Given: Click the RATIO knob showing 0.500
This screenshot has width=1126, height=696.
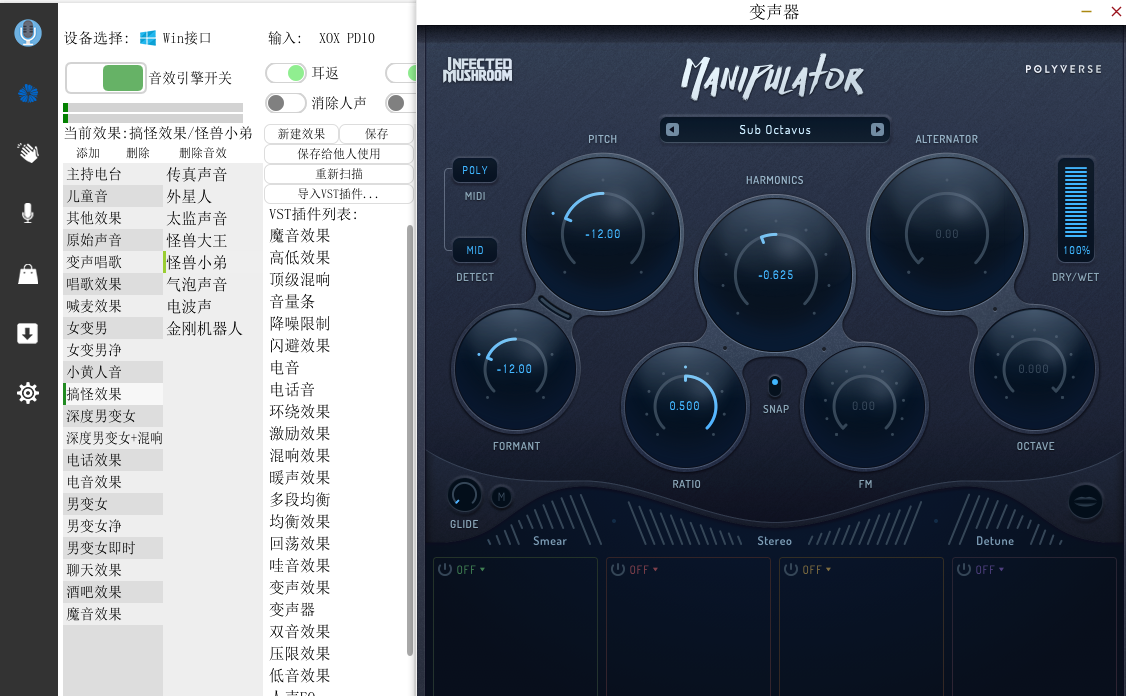Looking at the screenshot, I should coord(684,406).
